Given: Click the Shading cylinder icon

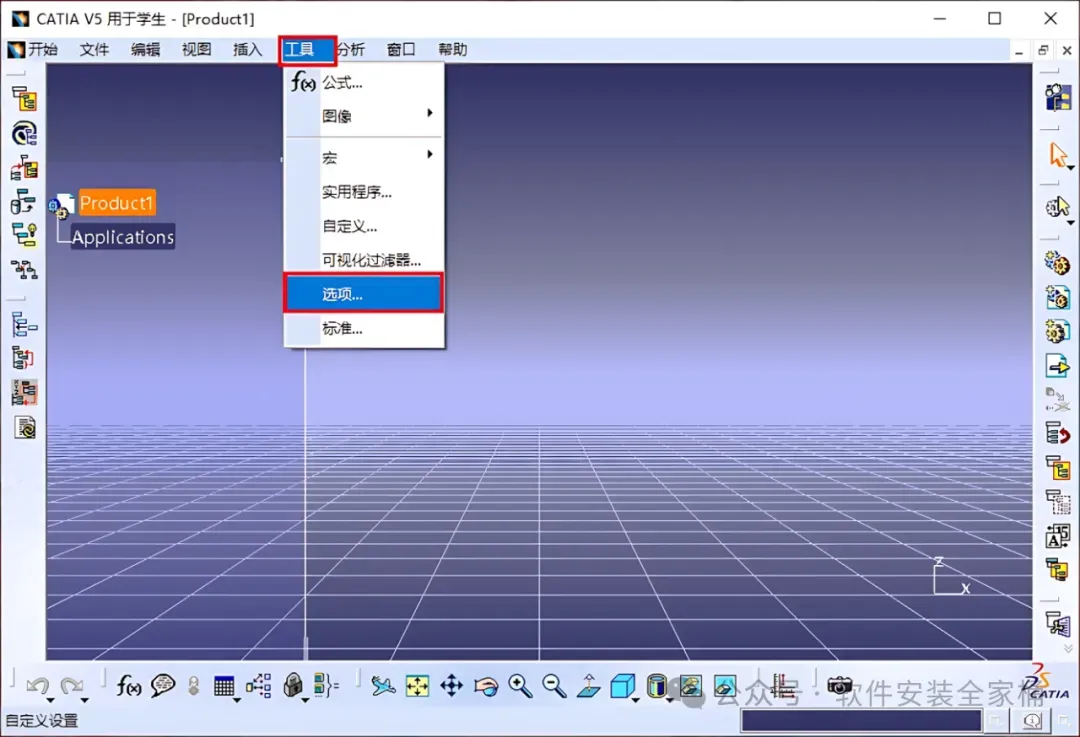Looking at the screenshot, I should click(x=657, y=686).
